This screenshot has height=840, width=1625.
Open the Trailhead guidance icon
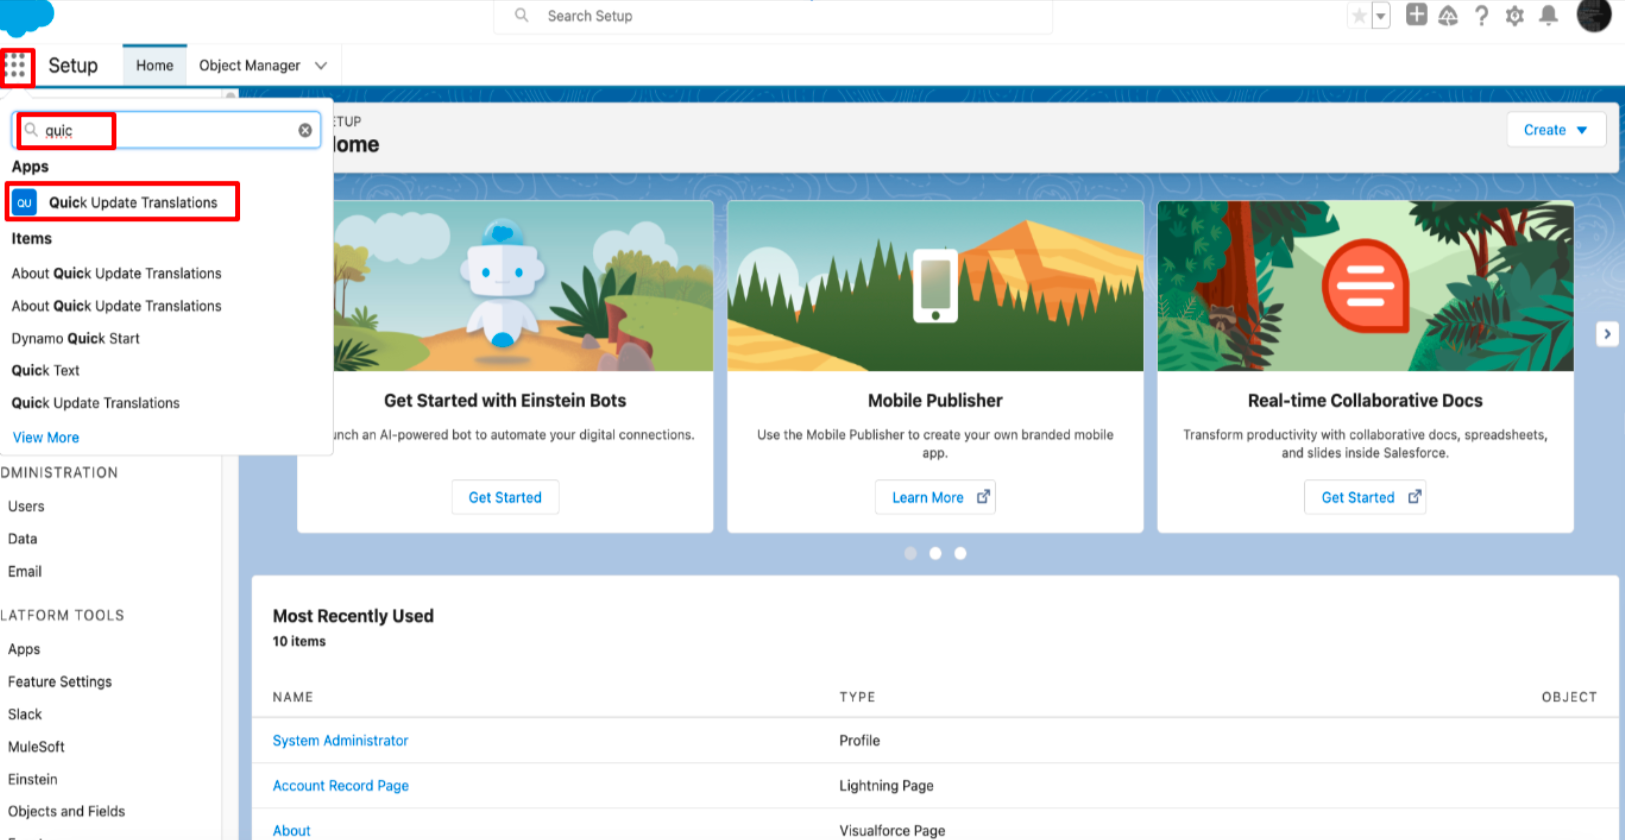[1448, 16]
